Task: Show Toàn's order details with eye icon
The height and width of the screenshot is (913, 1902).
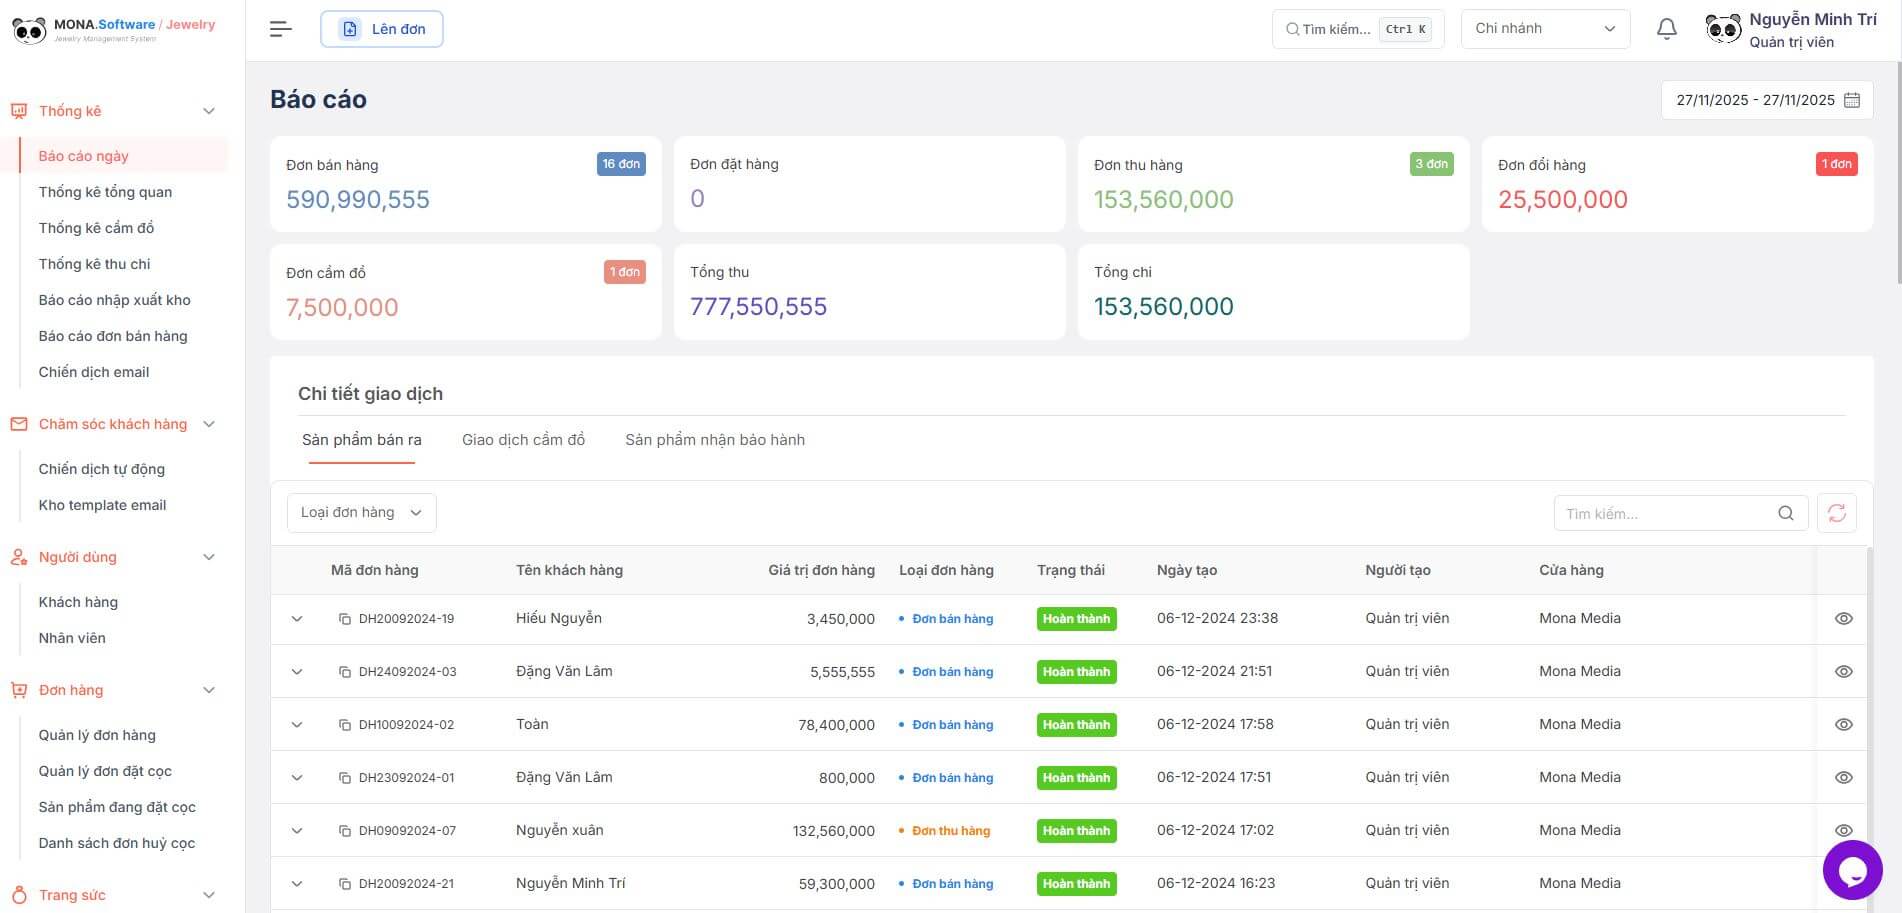Action: (x=1843, y=725)
